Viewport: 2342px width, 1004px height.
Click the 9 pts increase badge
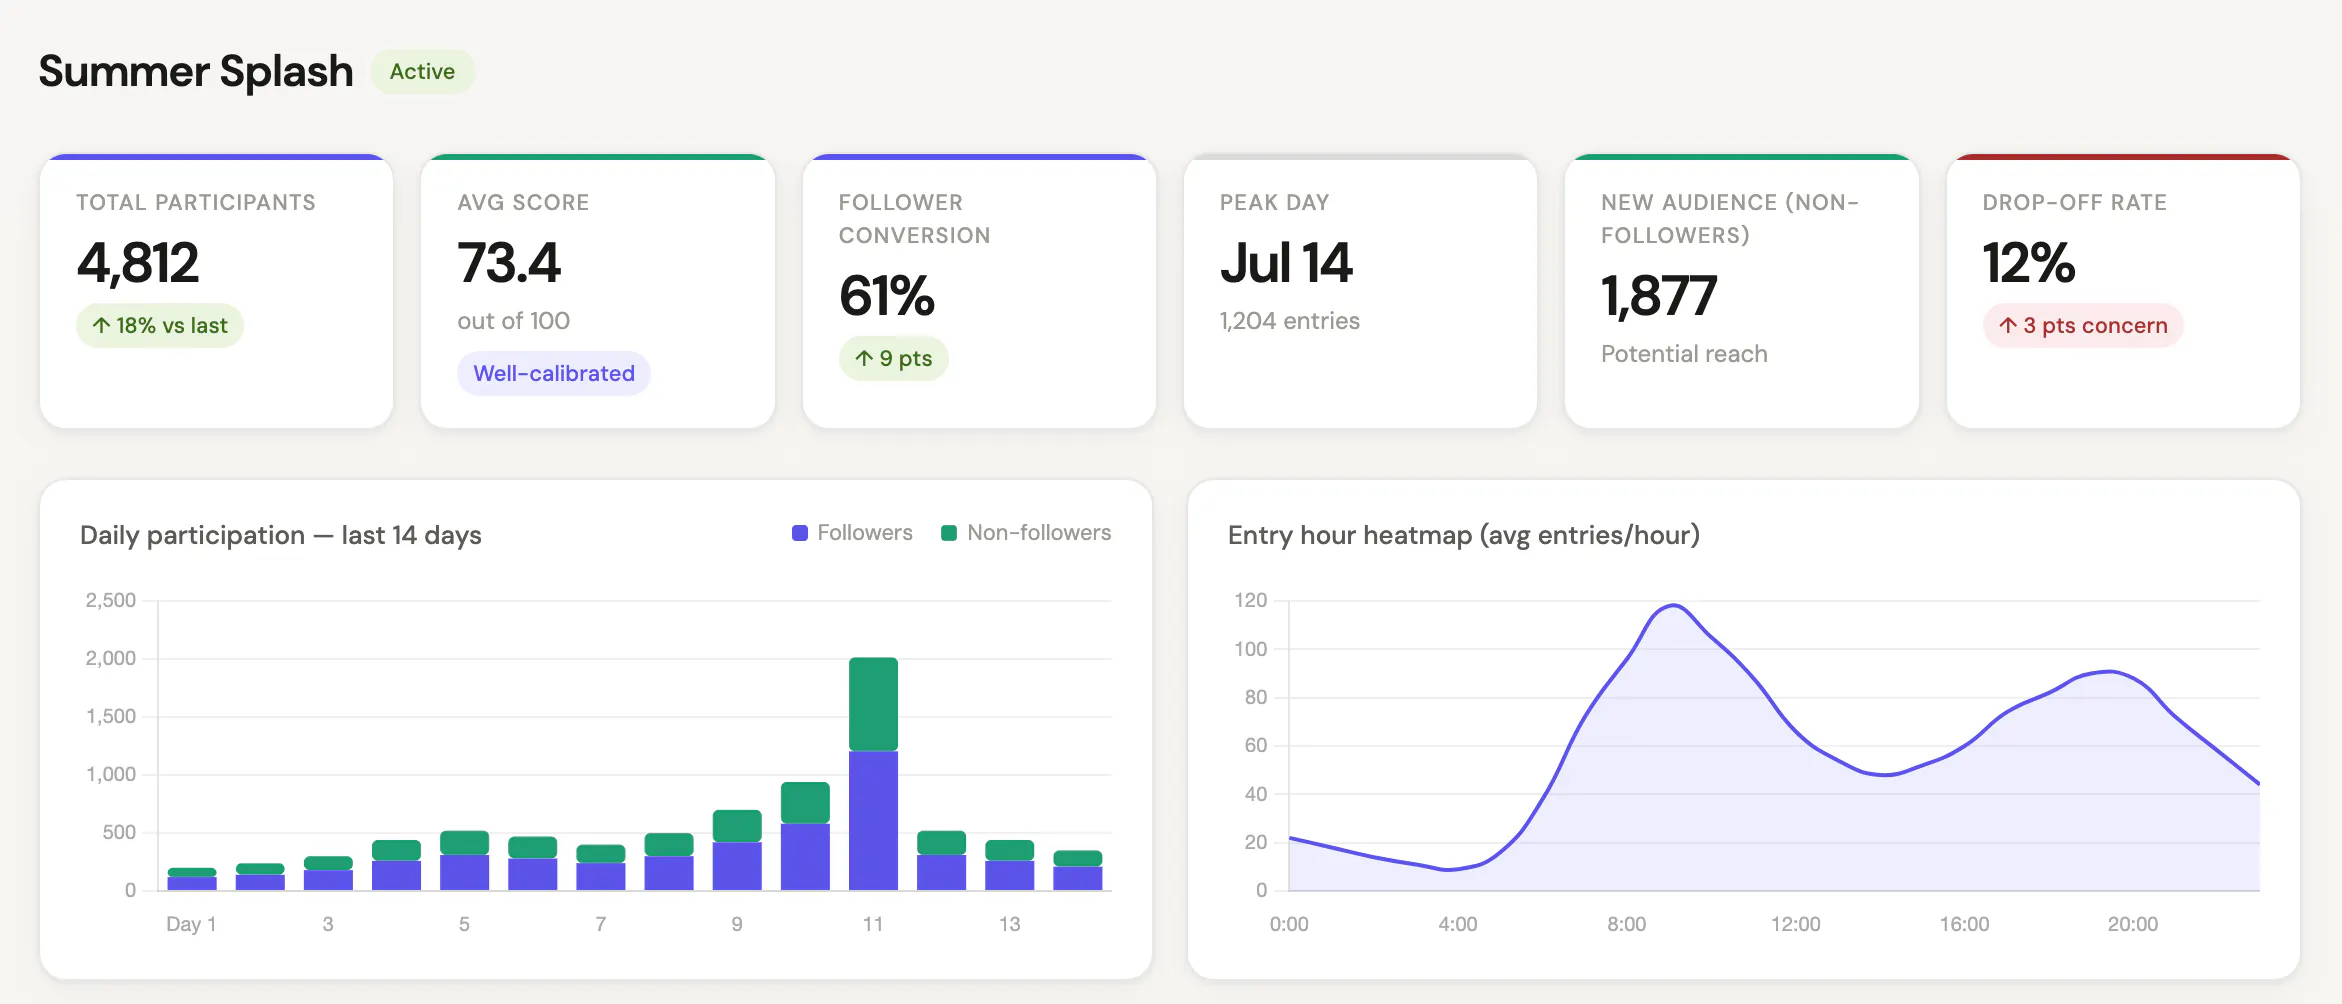(x=894, y=358)
